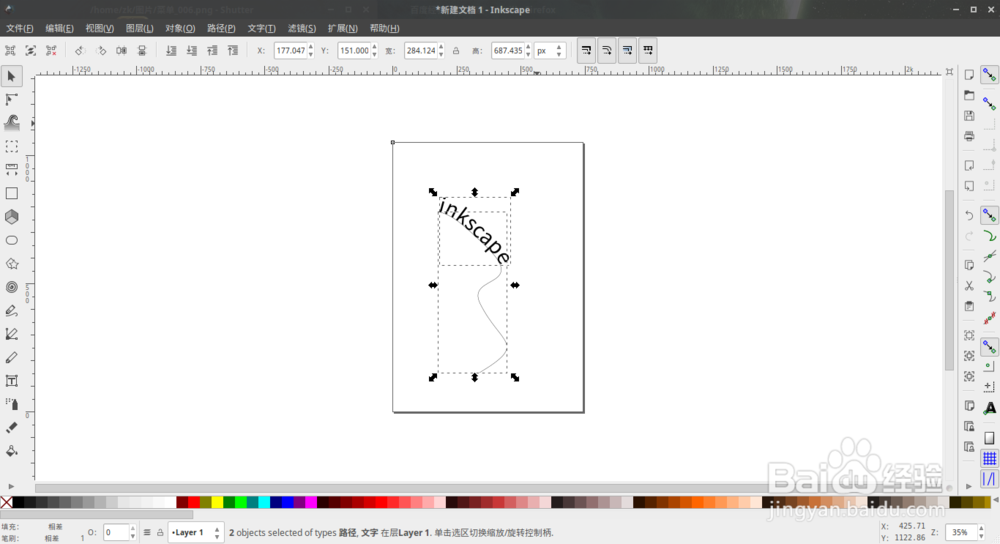Toggle move gradients with object button
Image resolution: width=1000 pixels, height=544 pixels.
pyautogui.click(x=627, y=50)
